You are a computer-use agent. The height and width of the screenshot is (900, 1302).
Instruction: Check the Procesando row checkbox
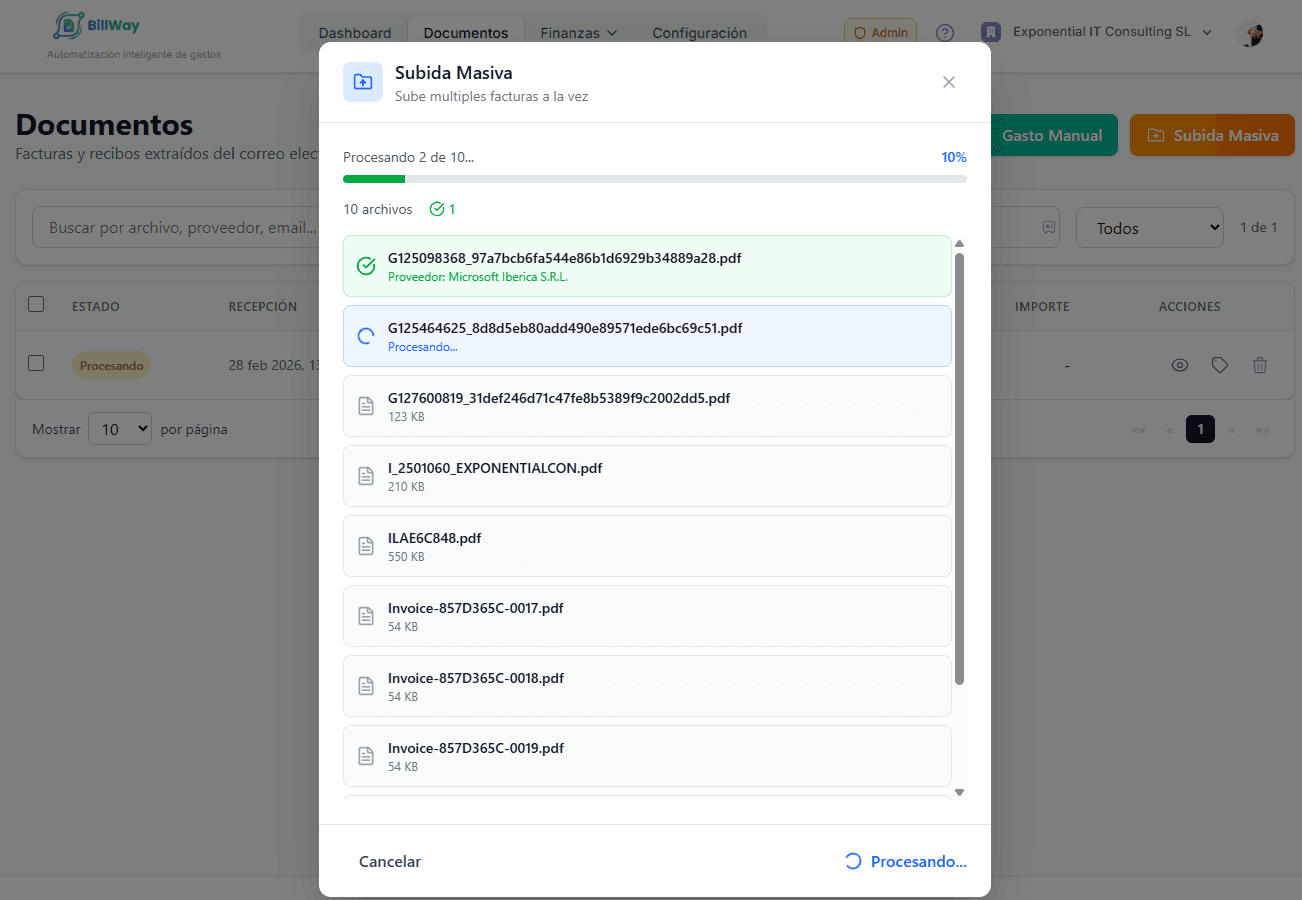(36, 364)
